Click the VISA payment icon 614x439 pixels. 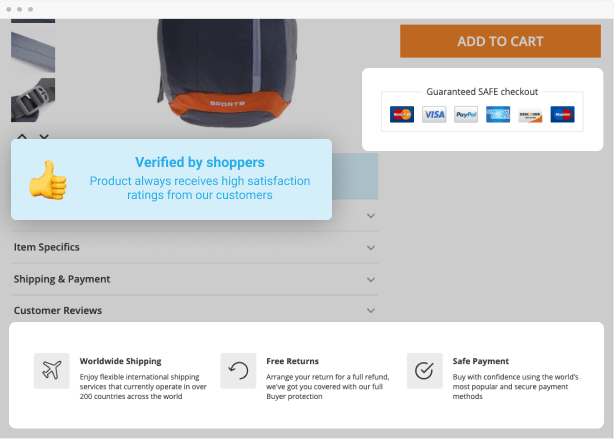tap(434, 115)
